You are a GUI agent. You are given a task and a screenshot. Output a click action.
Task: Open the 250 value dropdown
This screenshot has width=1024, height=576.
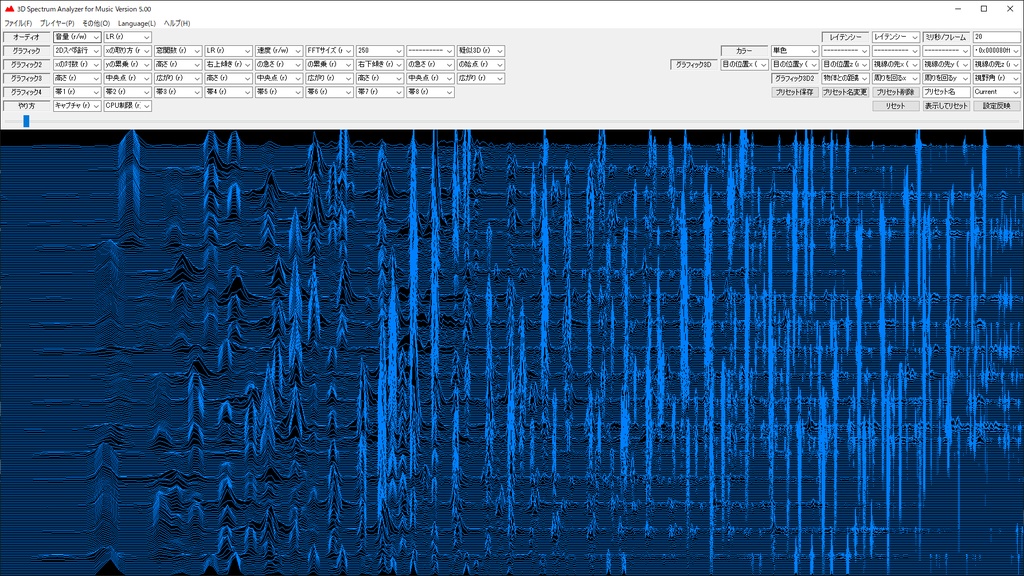coord(379,51)
